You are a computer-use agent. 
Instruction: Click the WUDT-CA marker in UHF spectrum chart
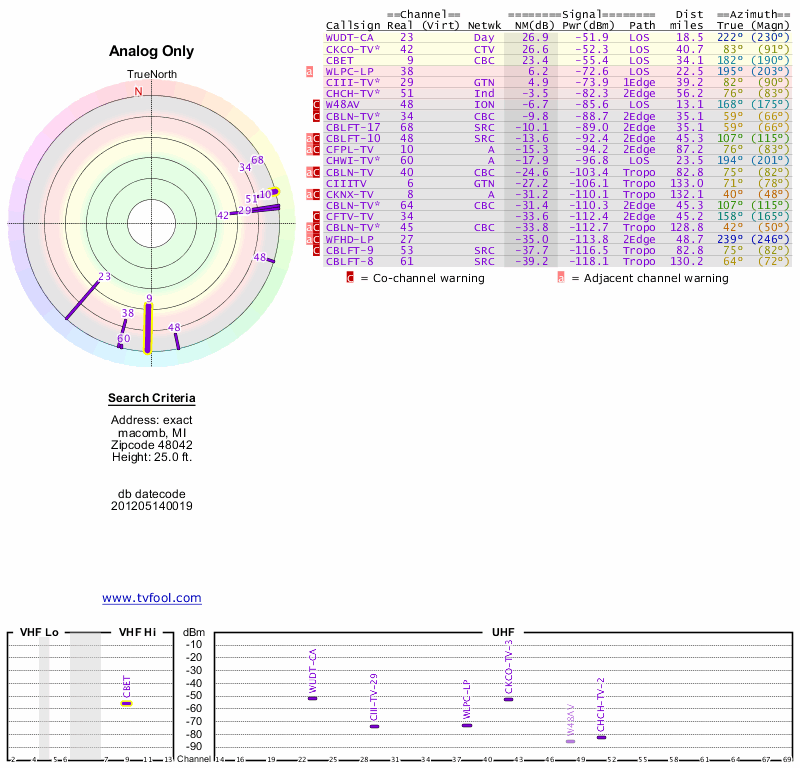(x=313, y=697)
